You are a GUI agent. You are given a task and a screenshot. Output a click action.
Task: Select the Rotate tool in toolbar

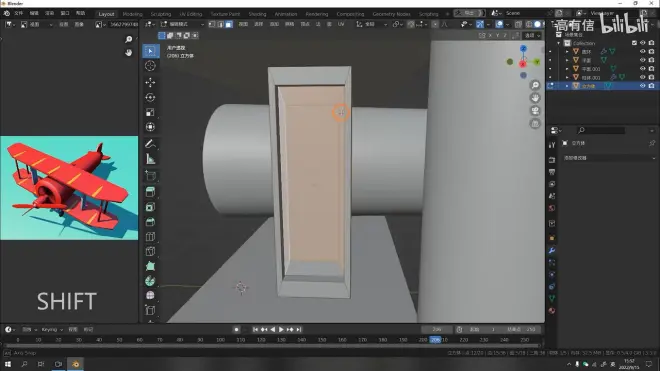pos(150,97)
